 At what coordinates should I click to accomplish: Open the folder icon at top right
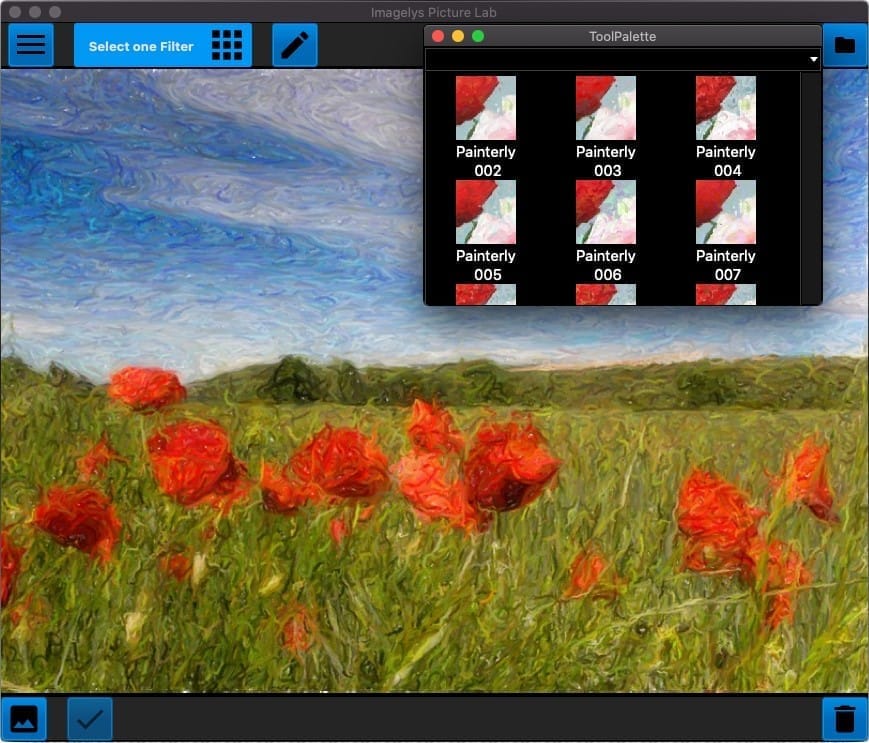pos(845,45)
